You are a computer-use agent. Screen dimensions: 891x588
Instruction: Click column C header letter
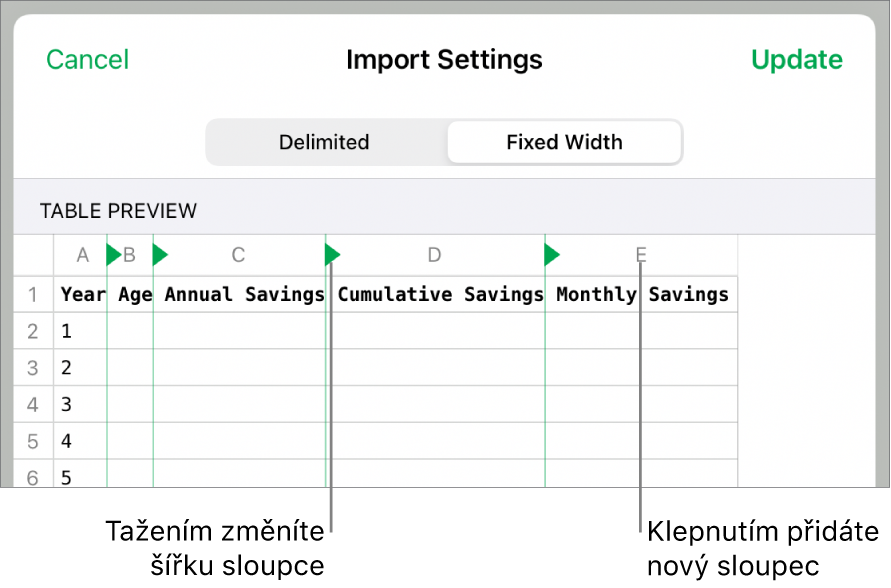click(238, 256)
